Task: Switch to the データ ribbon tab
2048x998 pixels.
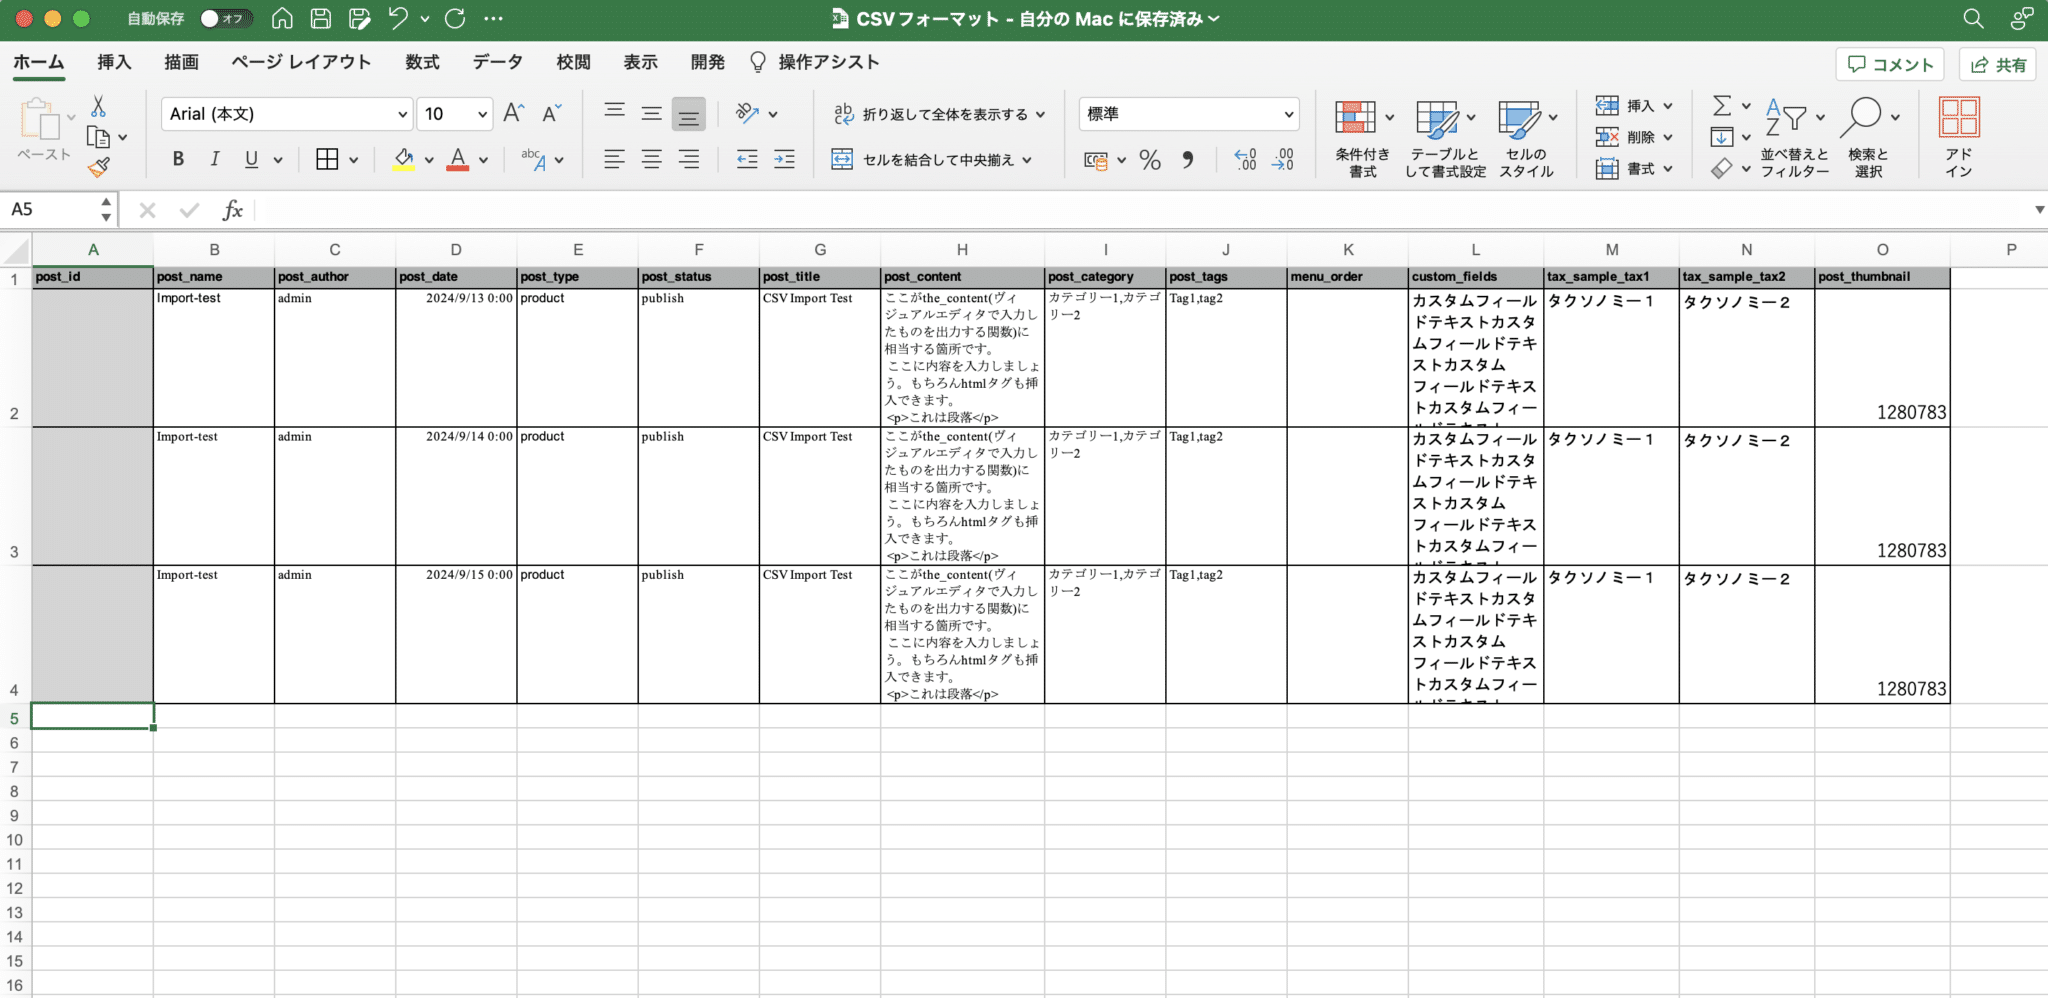Action: (x=497, y=62)
